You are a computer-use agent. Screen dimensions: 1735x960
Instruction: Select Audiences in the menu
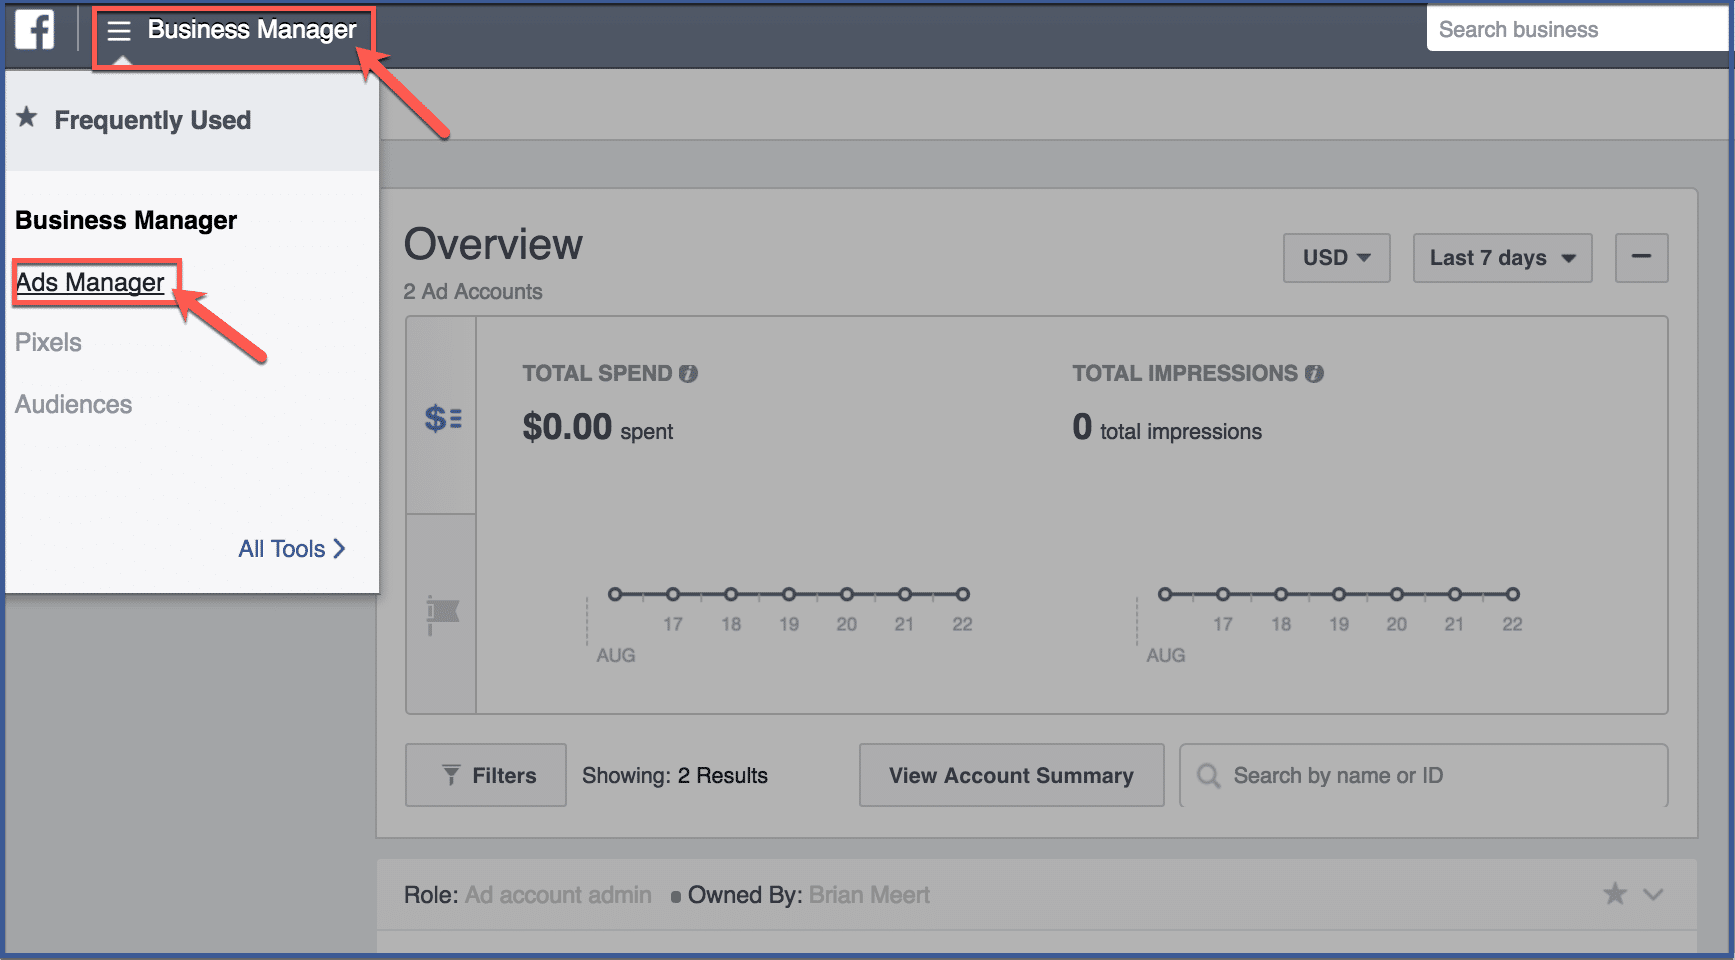tap(73, 404)
